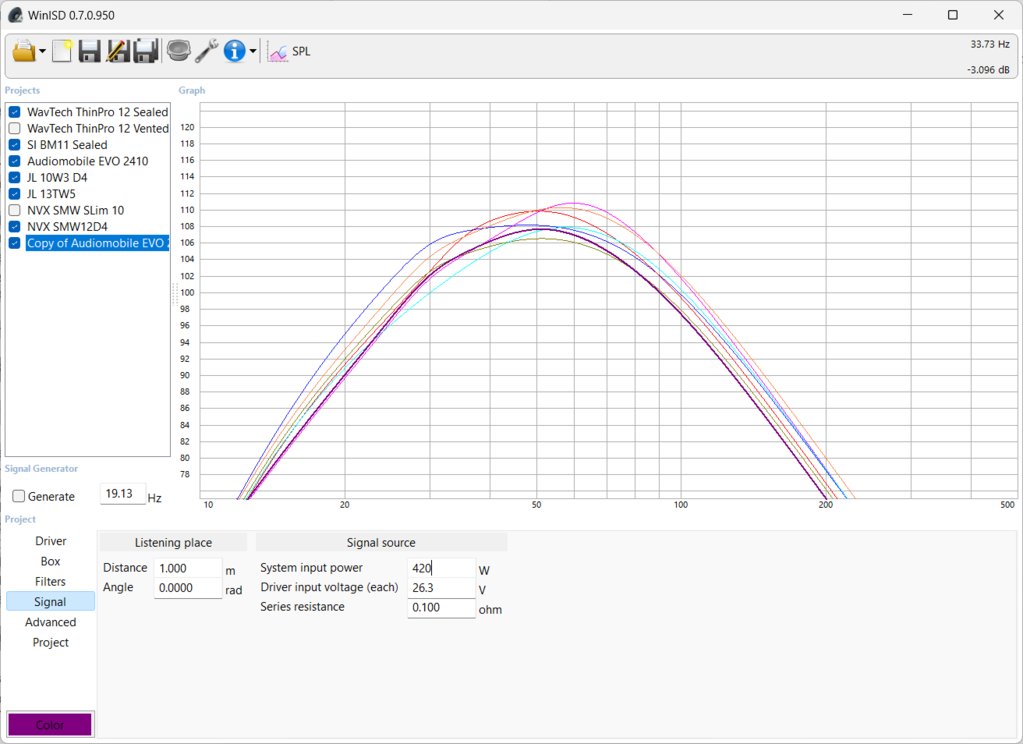The width and height of the screenshot is (1023, 744).
Task: Open the Box tab
Action: click(51, 561)
